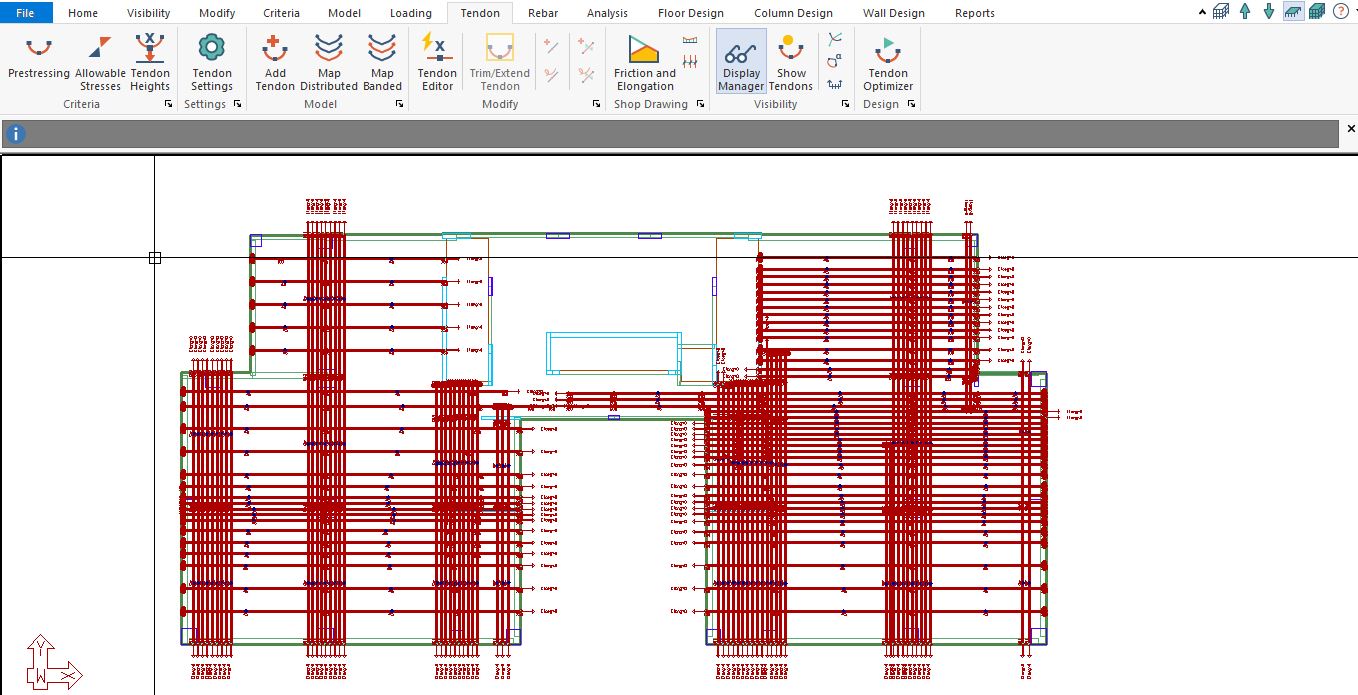Click the lower-right small Modify group icon
This screenshot has height=695, width=1358.
(586, 75)
